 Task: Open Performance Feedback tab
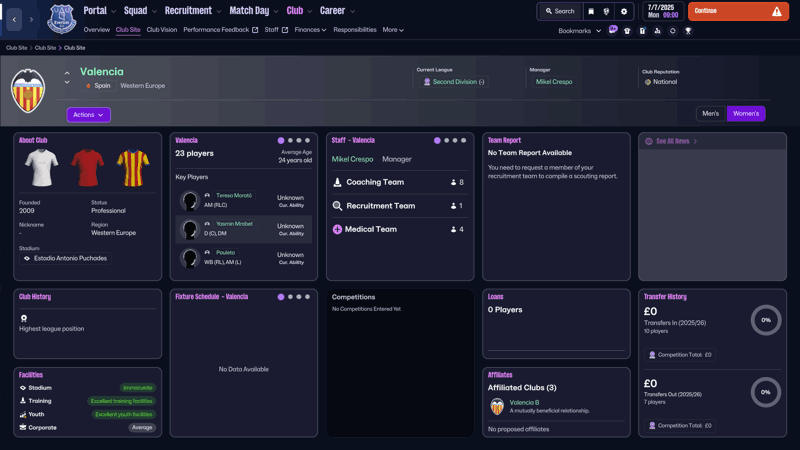coord(220,30)
